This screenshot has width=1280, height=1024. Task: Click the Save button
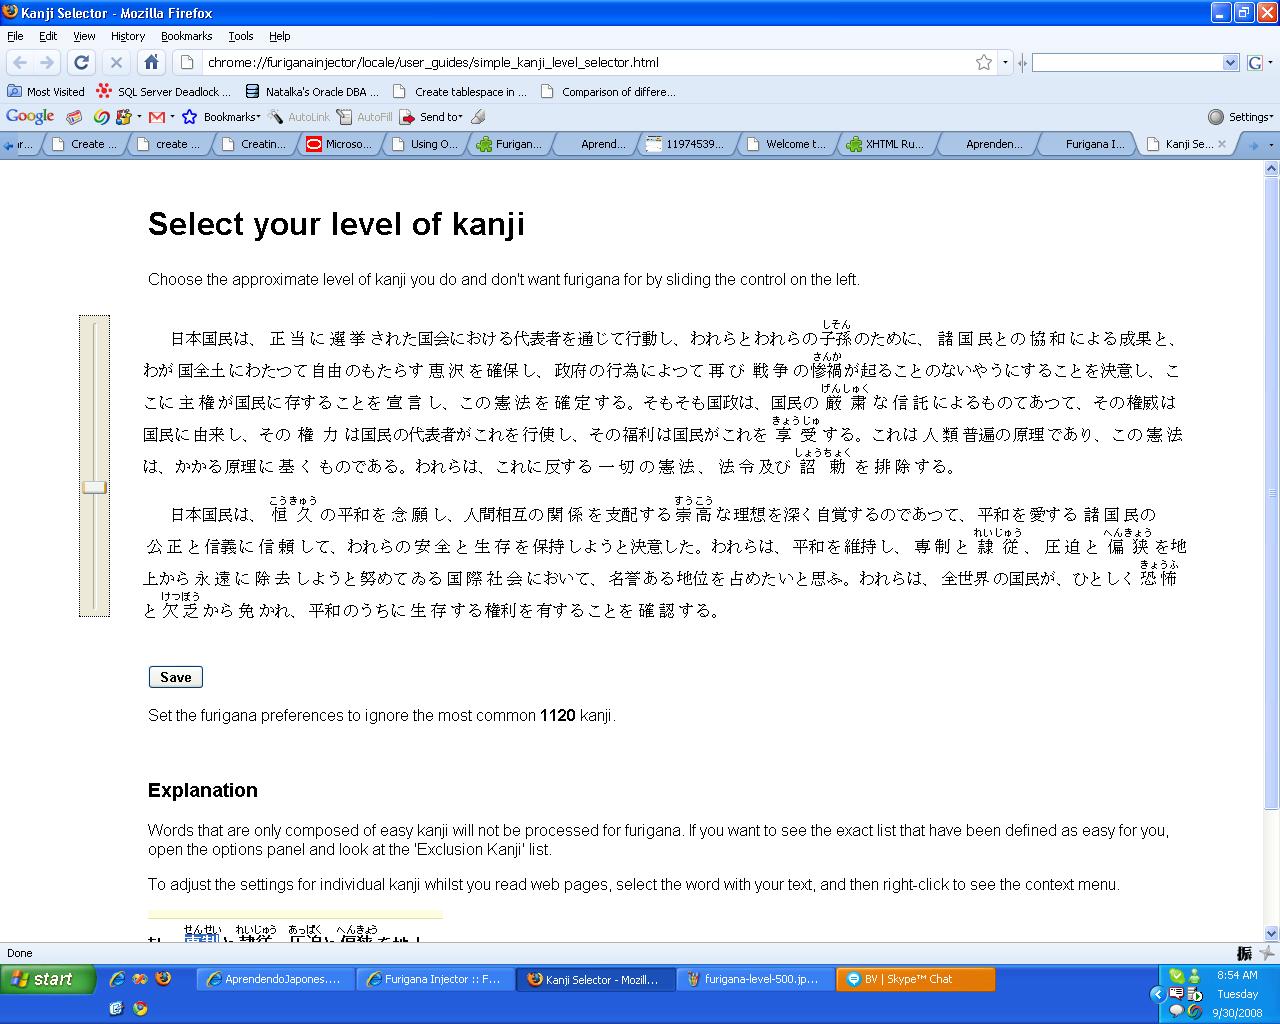[x=176, y=677]
